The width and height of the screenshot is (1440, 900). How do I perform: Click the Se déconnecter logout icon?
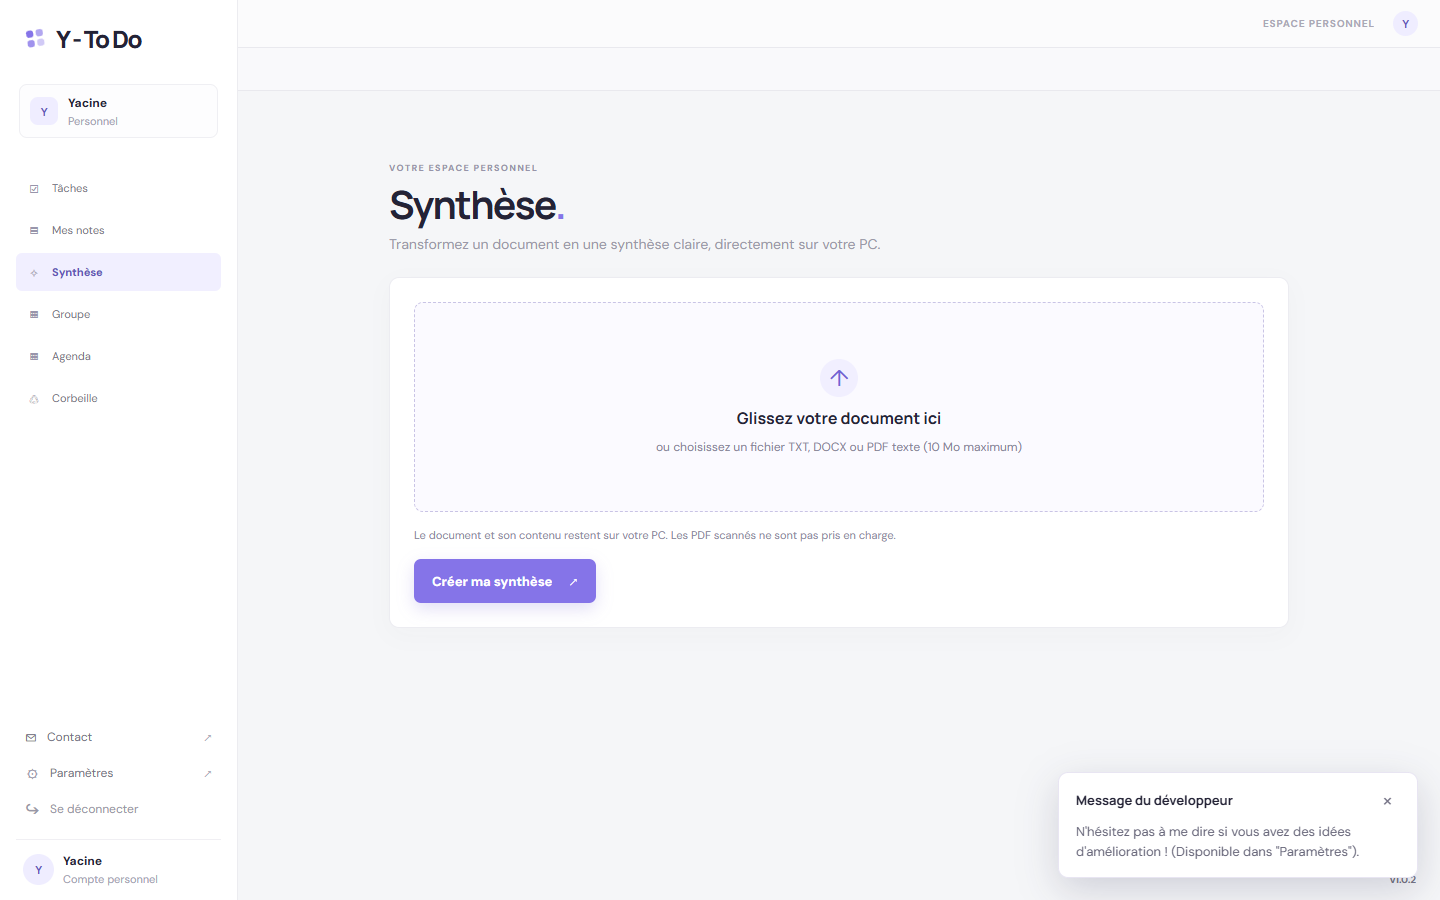32,809
